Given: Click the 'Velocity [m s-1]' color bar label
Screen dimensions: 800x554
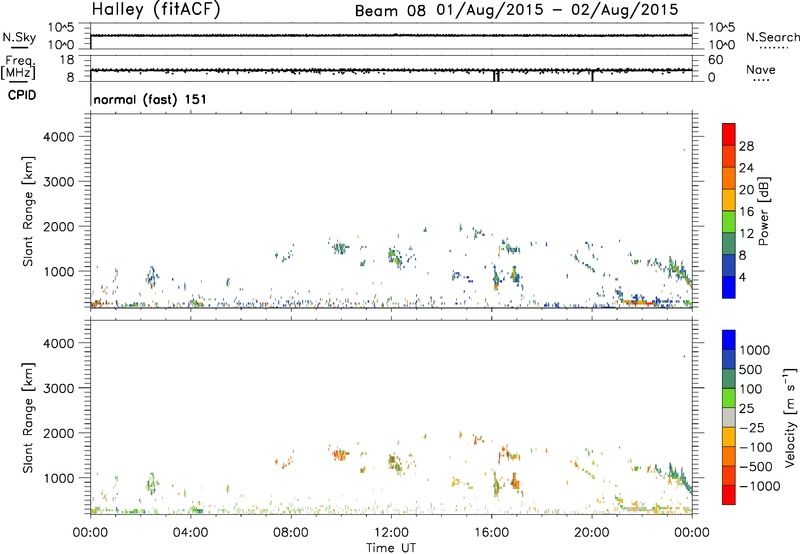Looking at the screenshot, I should pos(790,417).
